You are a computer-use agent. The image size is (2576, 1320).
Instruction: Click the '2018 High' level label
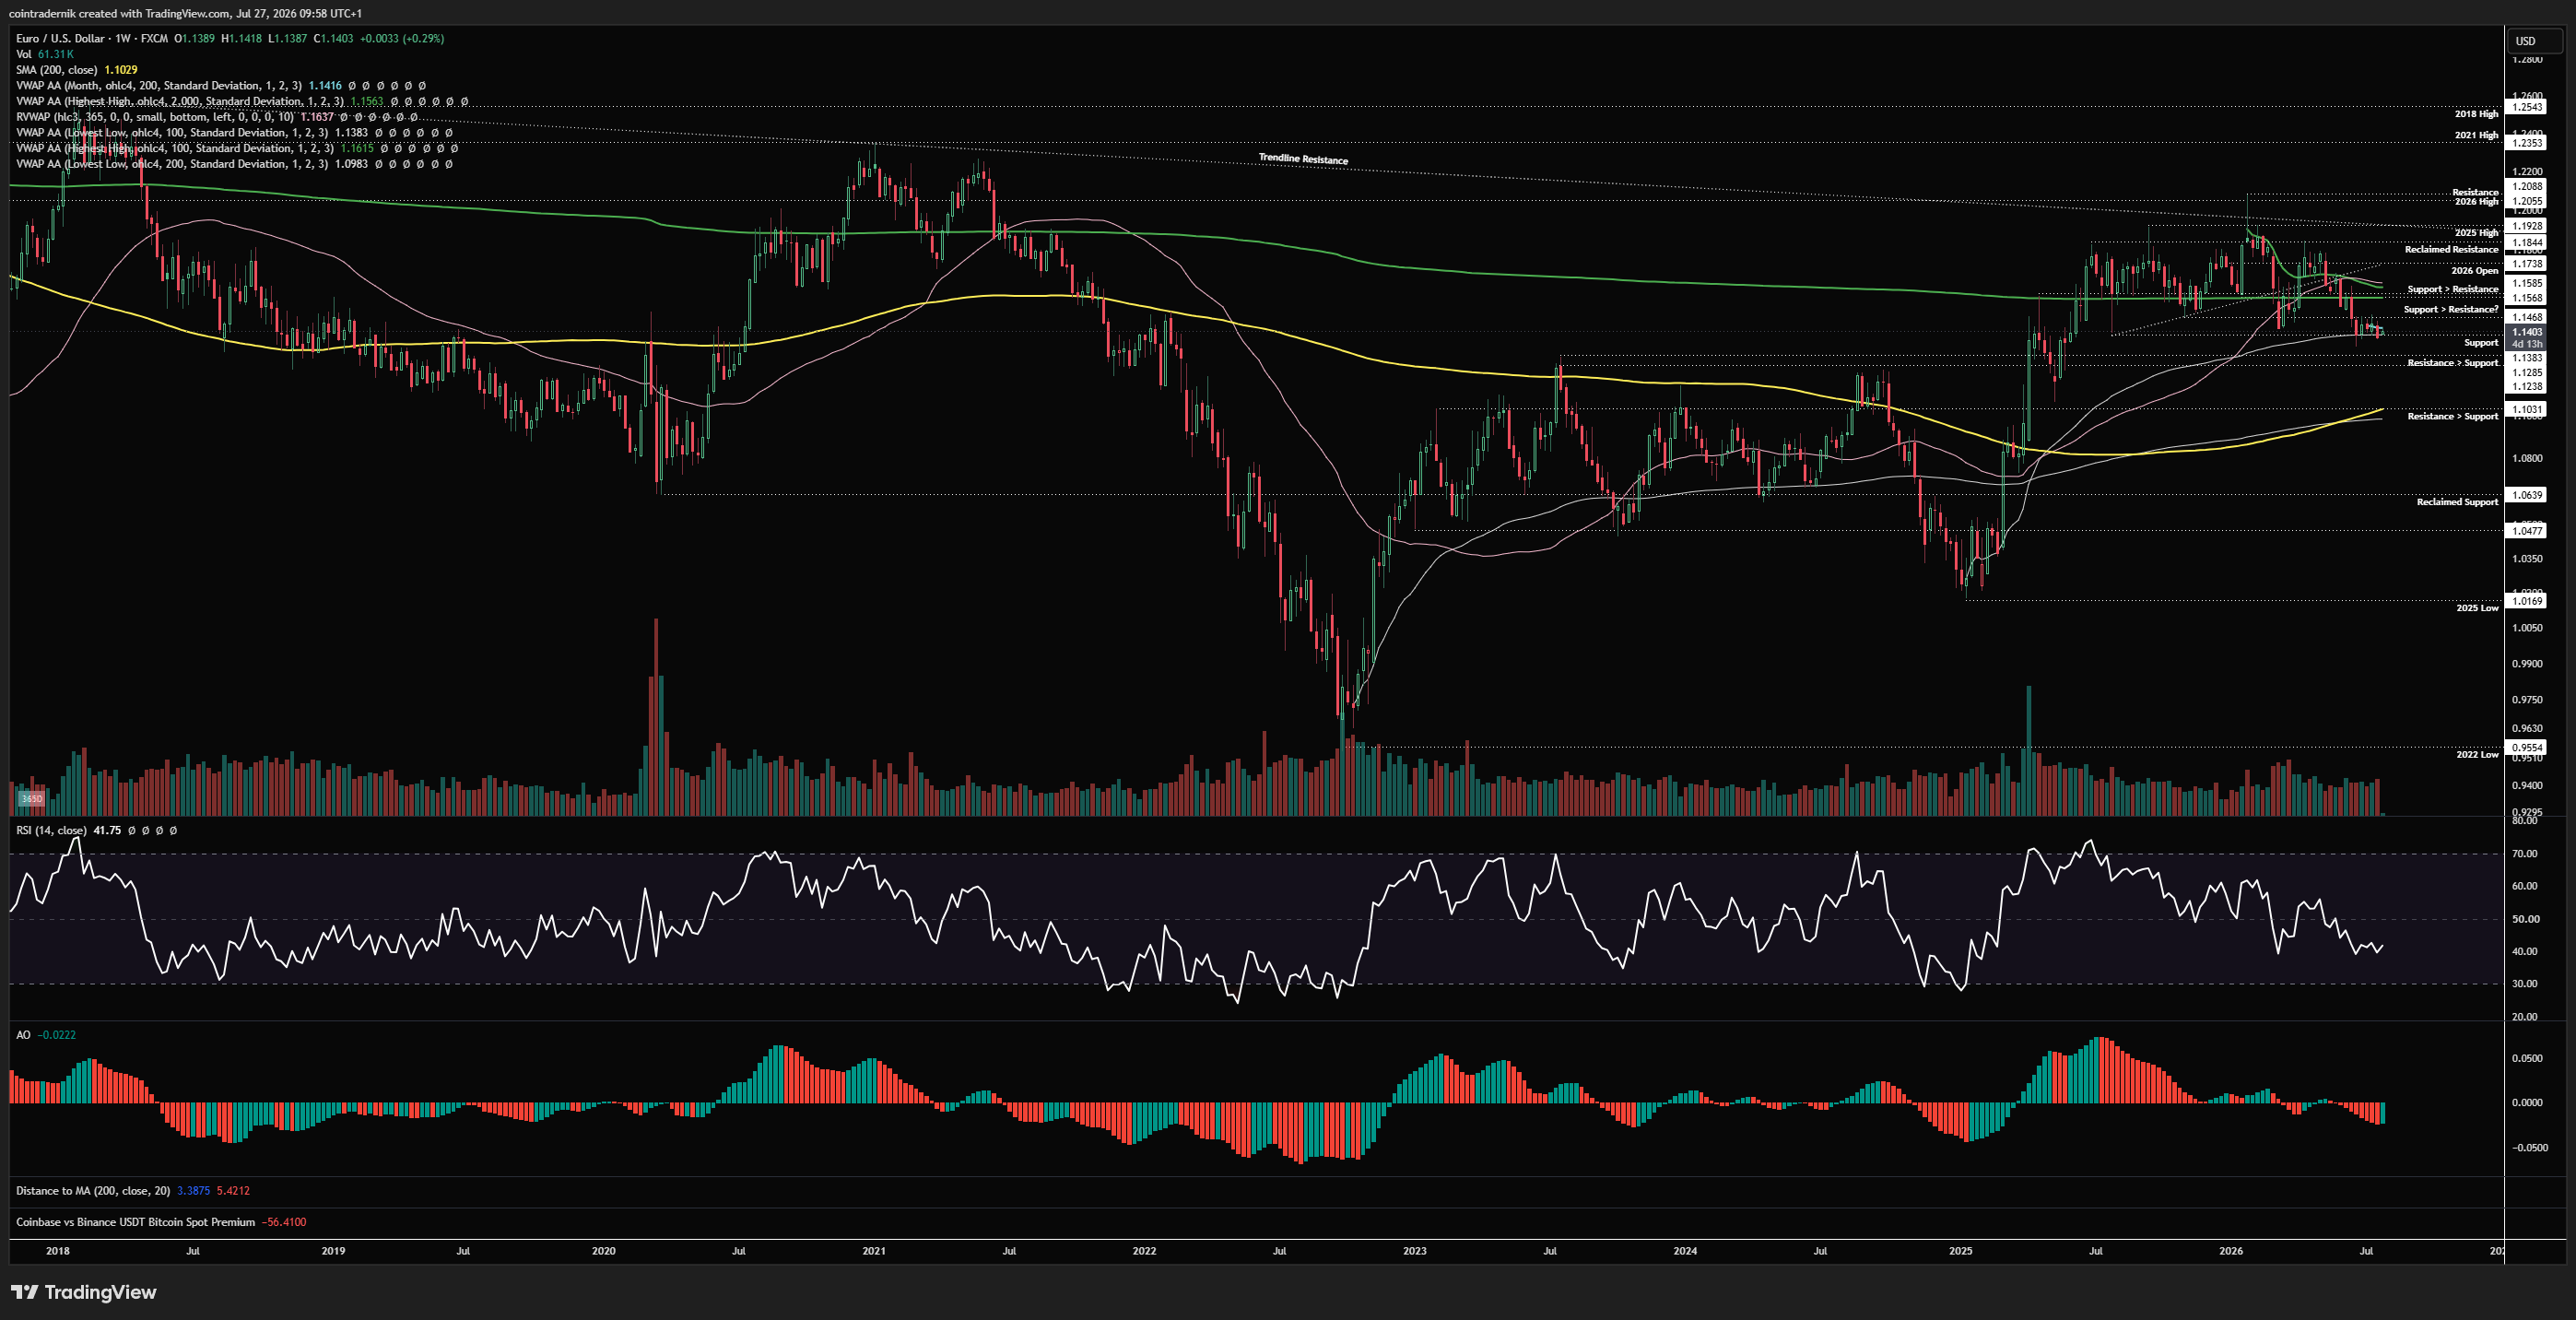pyautogui.click(x=2476, y=114)
